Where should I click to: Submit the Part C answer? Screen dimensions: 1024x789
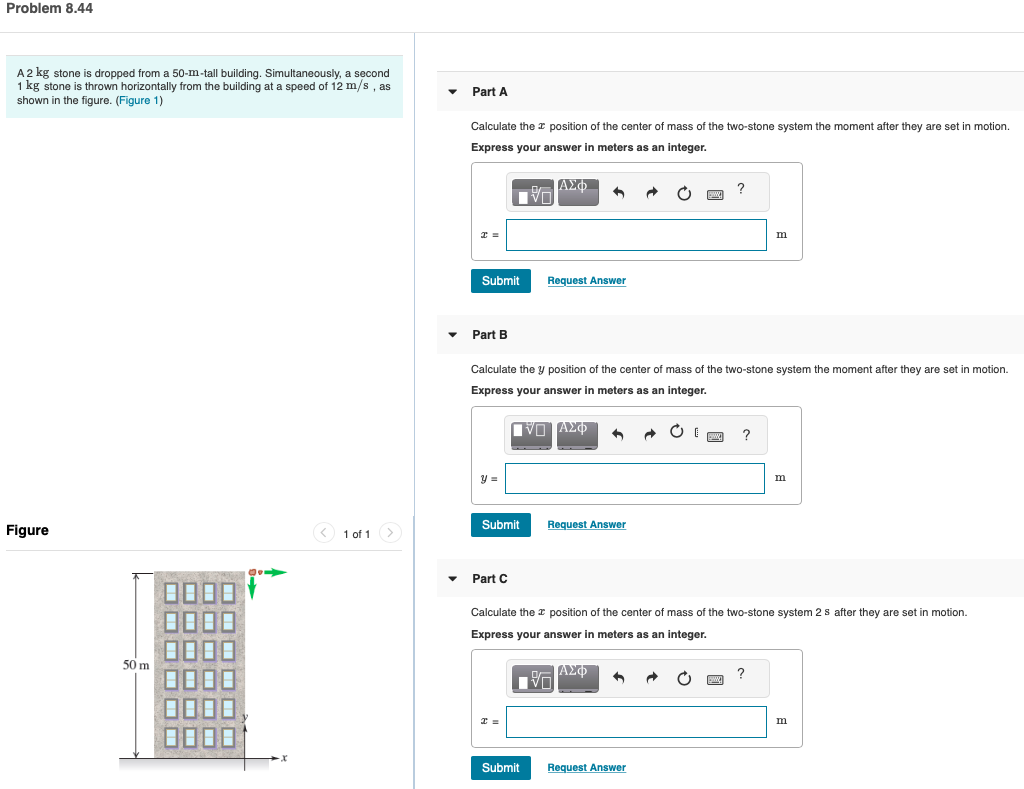pyautogui.click(x=500, y=768)
